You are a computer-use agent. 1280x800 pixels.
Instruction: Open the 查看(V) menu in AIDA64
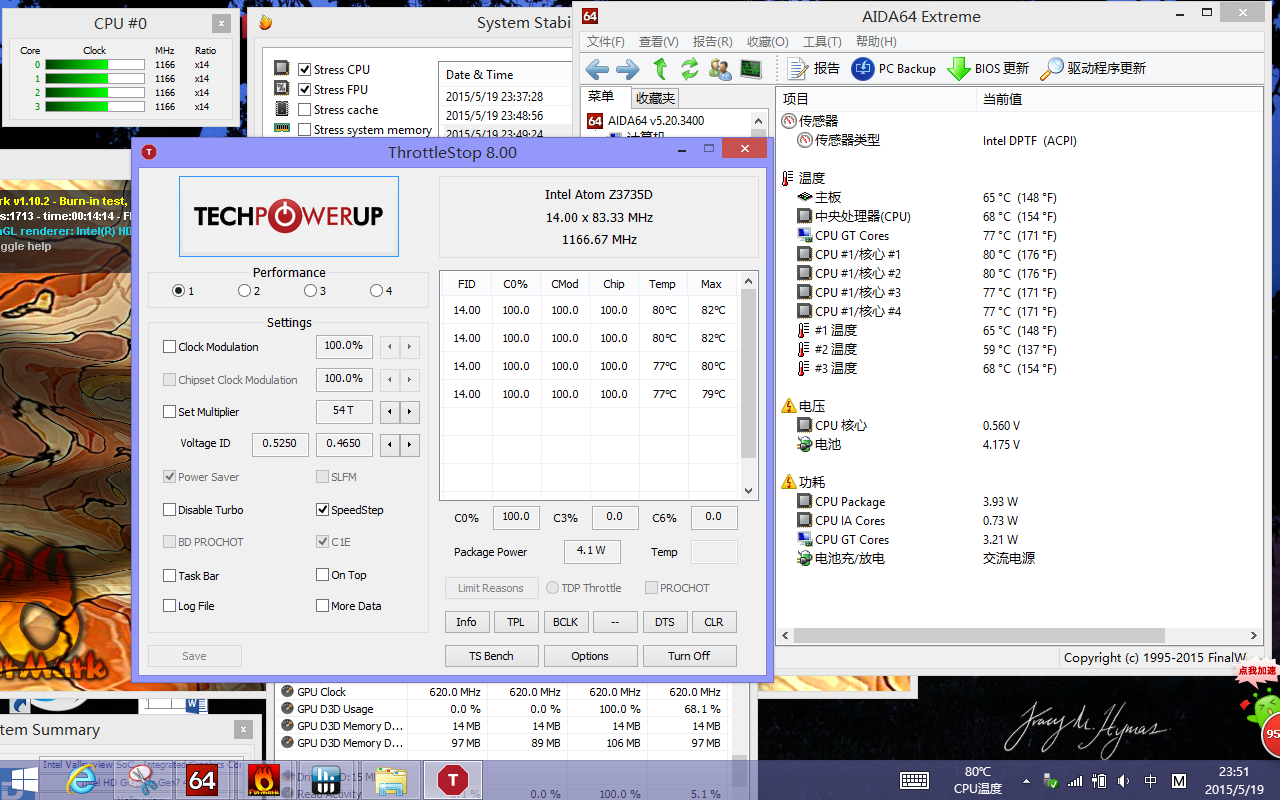659,42
